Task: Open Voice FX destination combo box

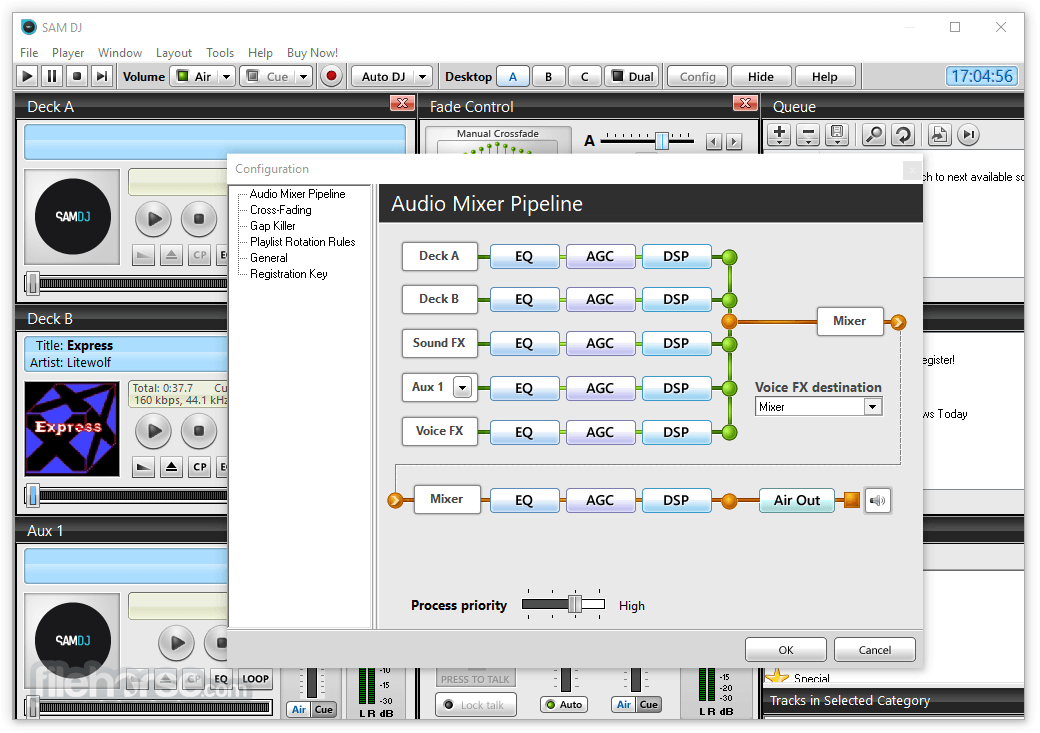Action: point(818,407)
